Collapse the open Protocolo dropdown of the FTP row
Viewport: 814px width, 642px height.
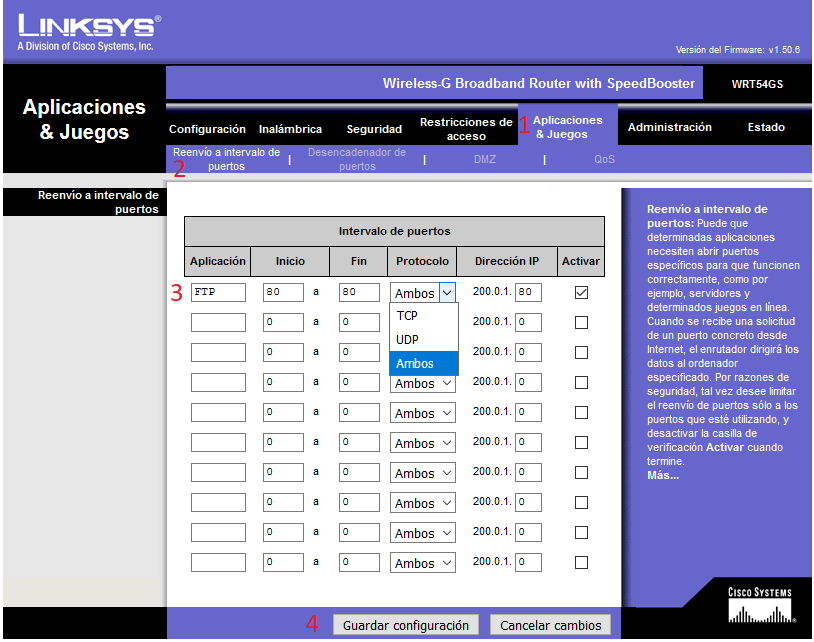pyautogui.click(x=423, y=293)
